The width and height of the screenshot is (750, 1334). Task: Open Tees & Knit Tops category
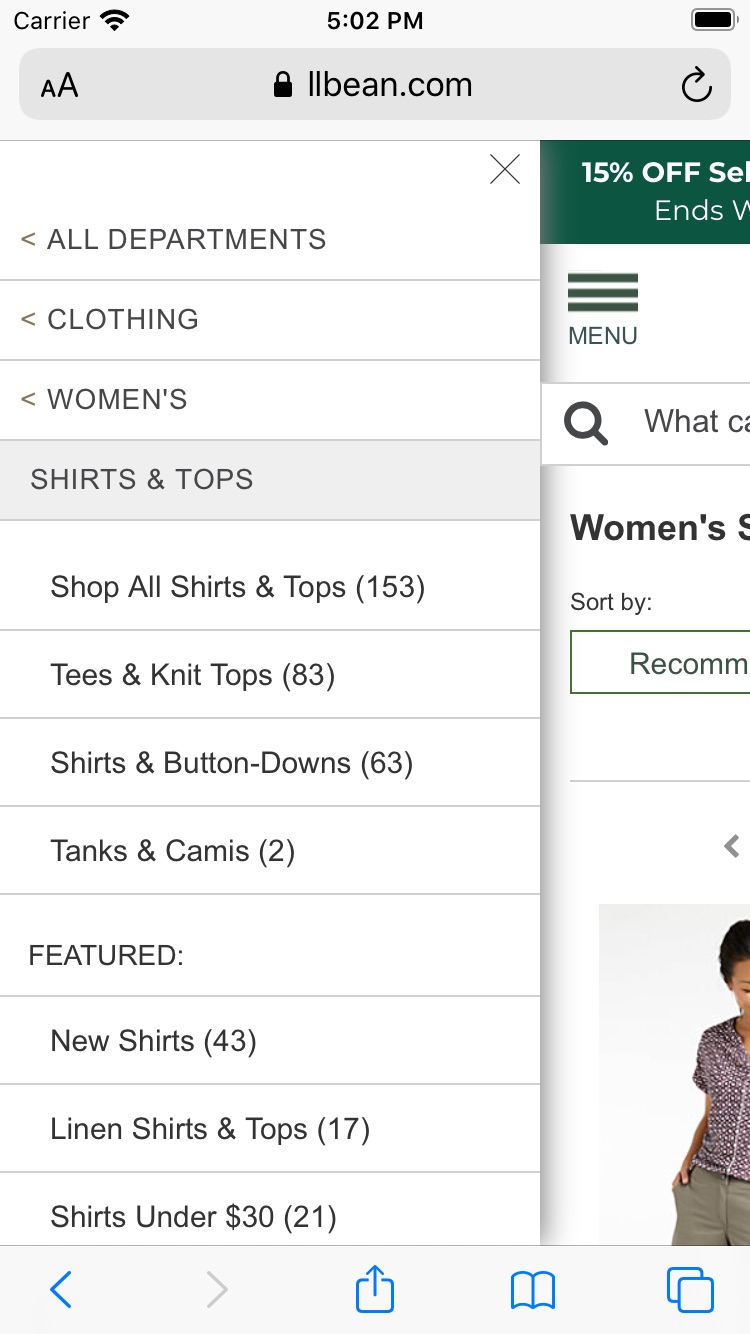(x=193, y=675)
